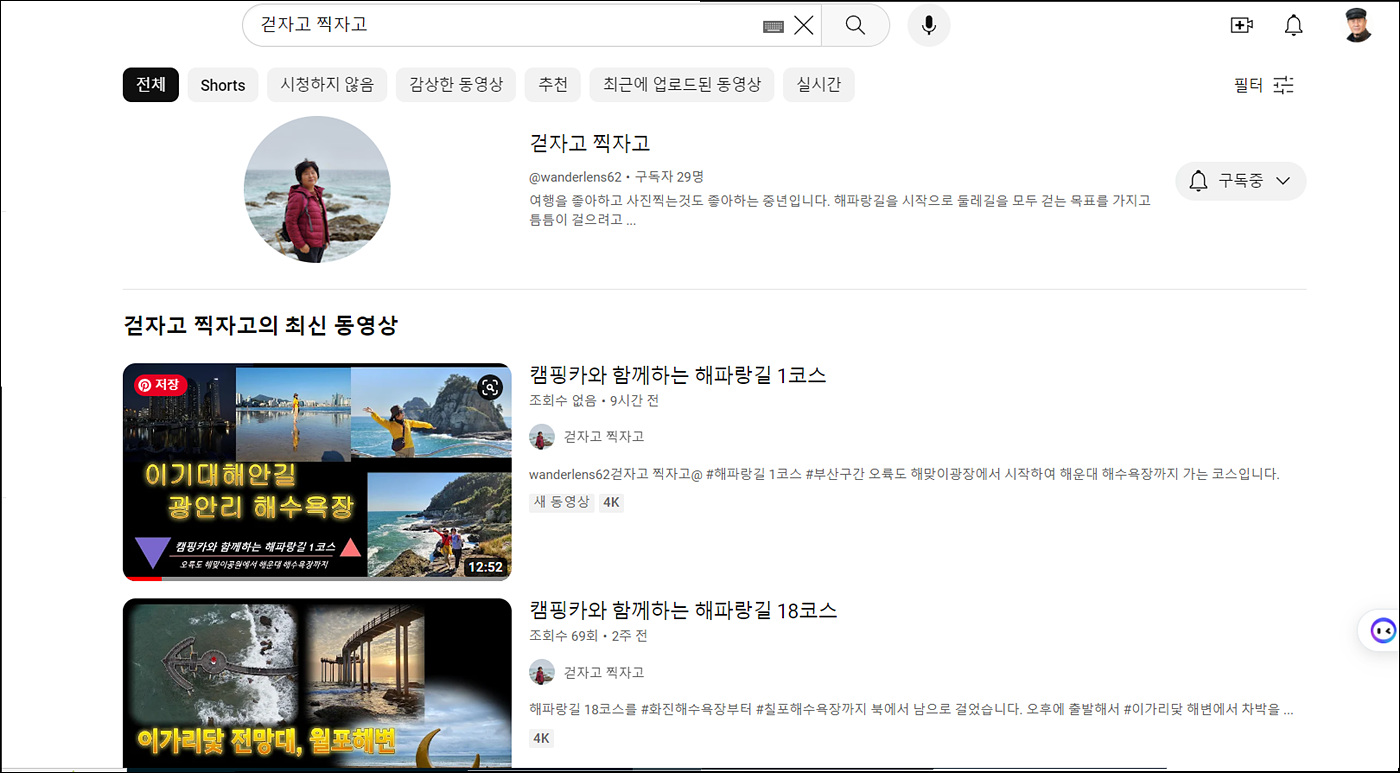Click inside the search text field
The image size is (1400, 773).
pyautogui.click(x=500, y=25)
